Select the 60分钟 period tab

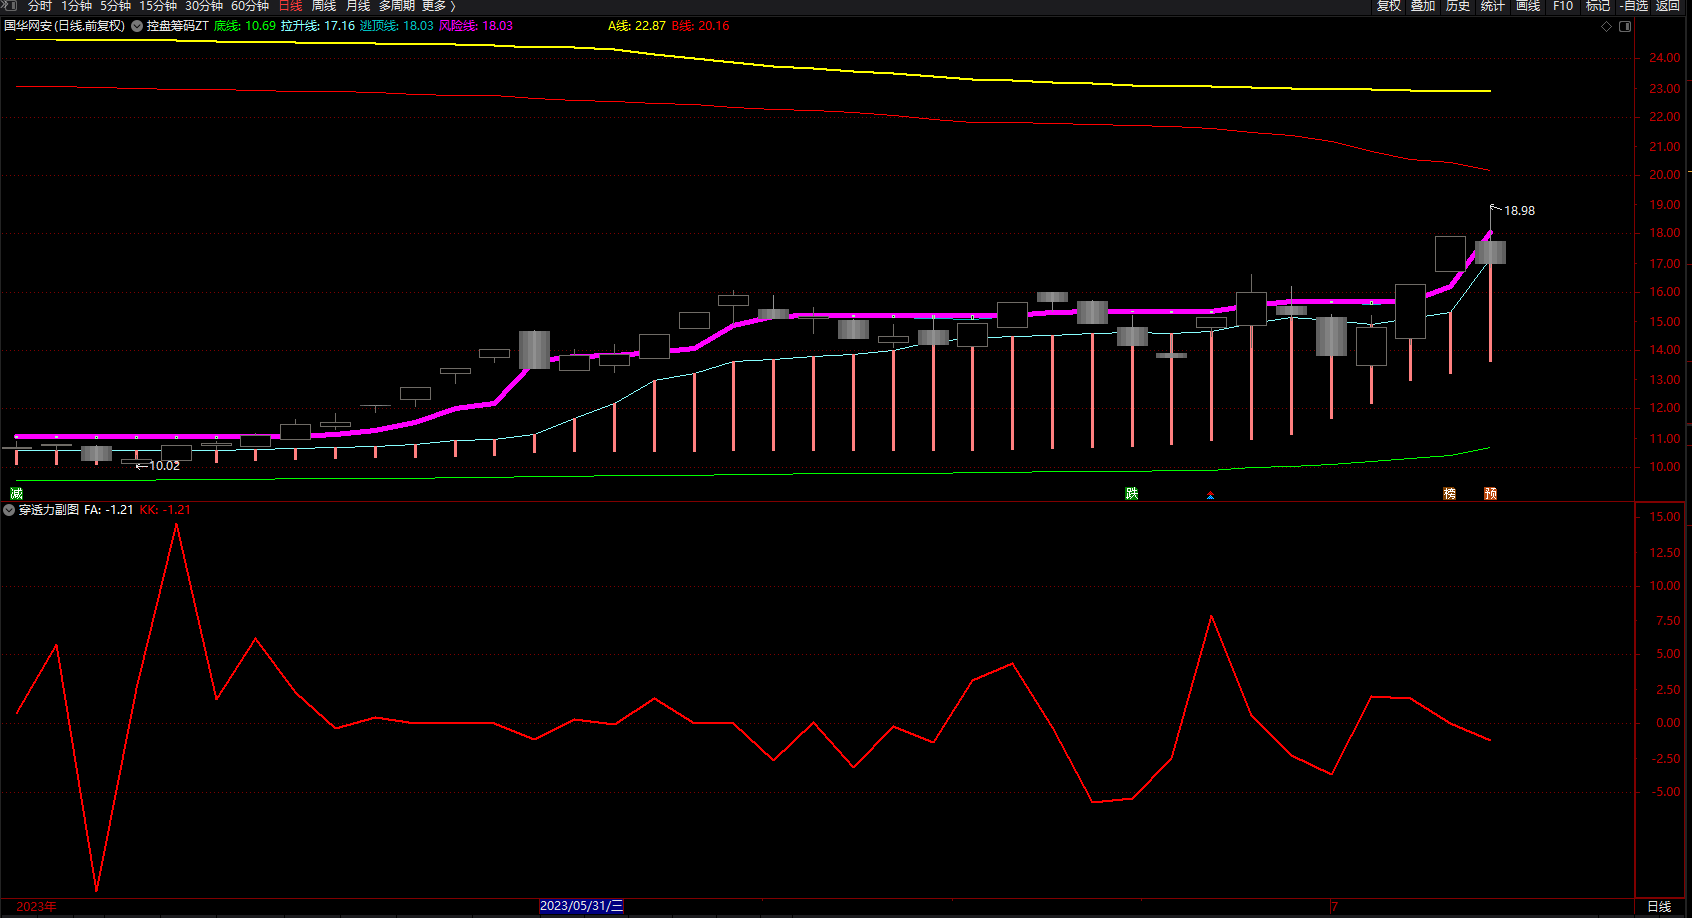[x=250, y=6]
